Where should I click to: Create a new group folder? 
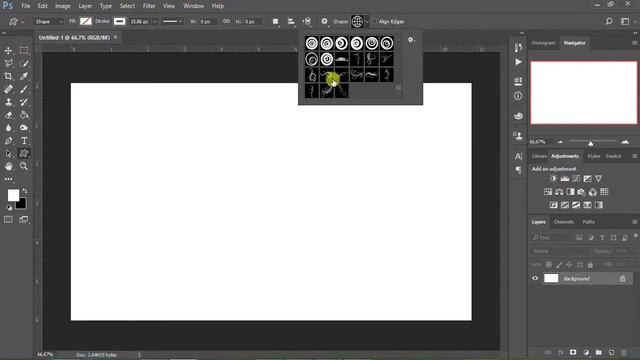[x=599, y=352]
